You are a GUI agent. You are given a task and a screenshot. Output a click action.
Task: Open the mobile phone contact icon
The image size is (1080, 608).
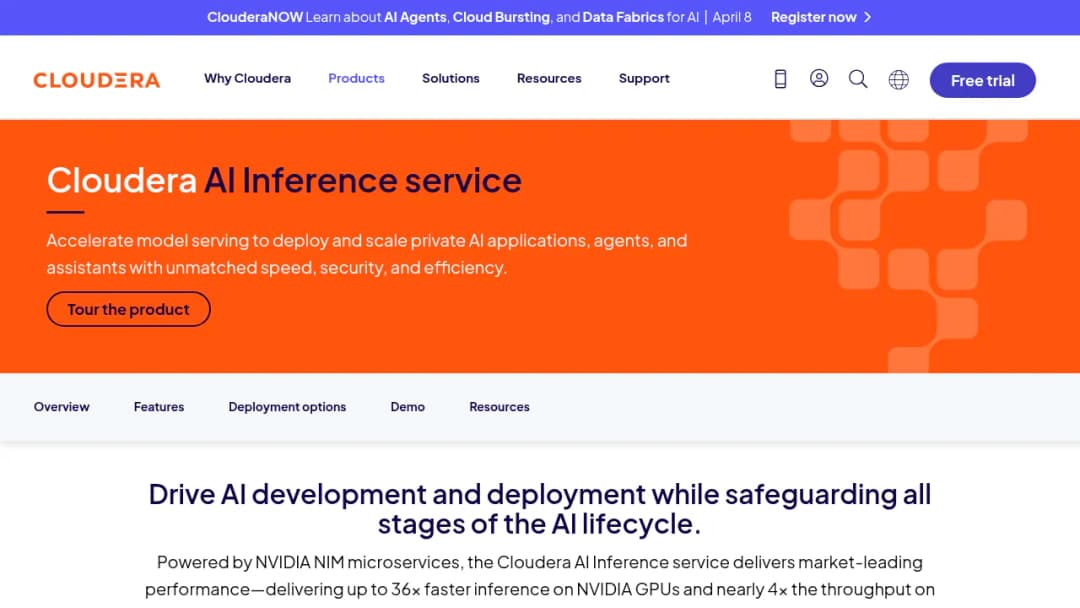[x=780, y=79]
